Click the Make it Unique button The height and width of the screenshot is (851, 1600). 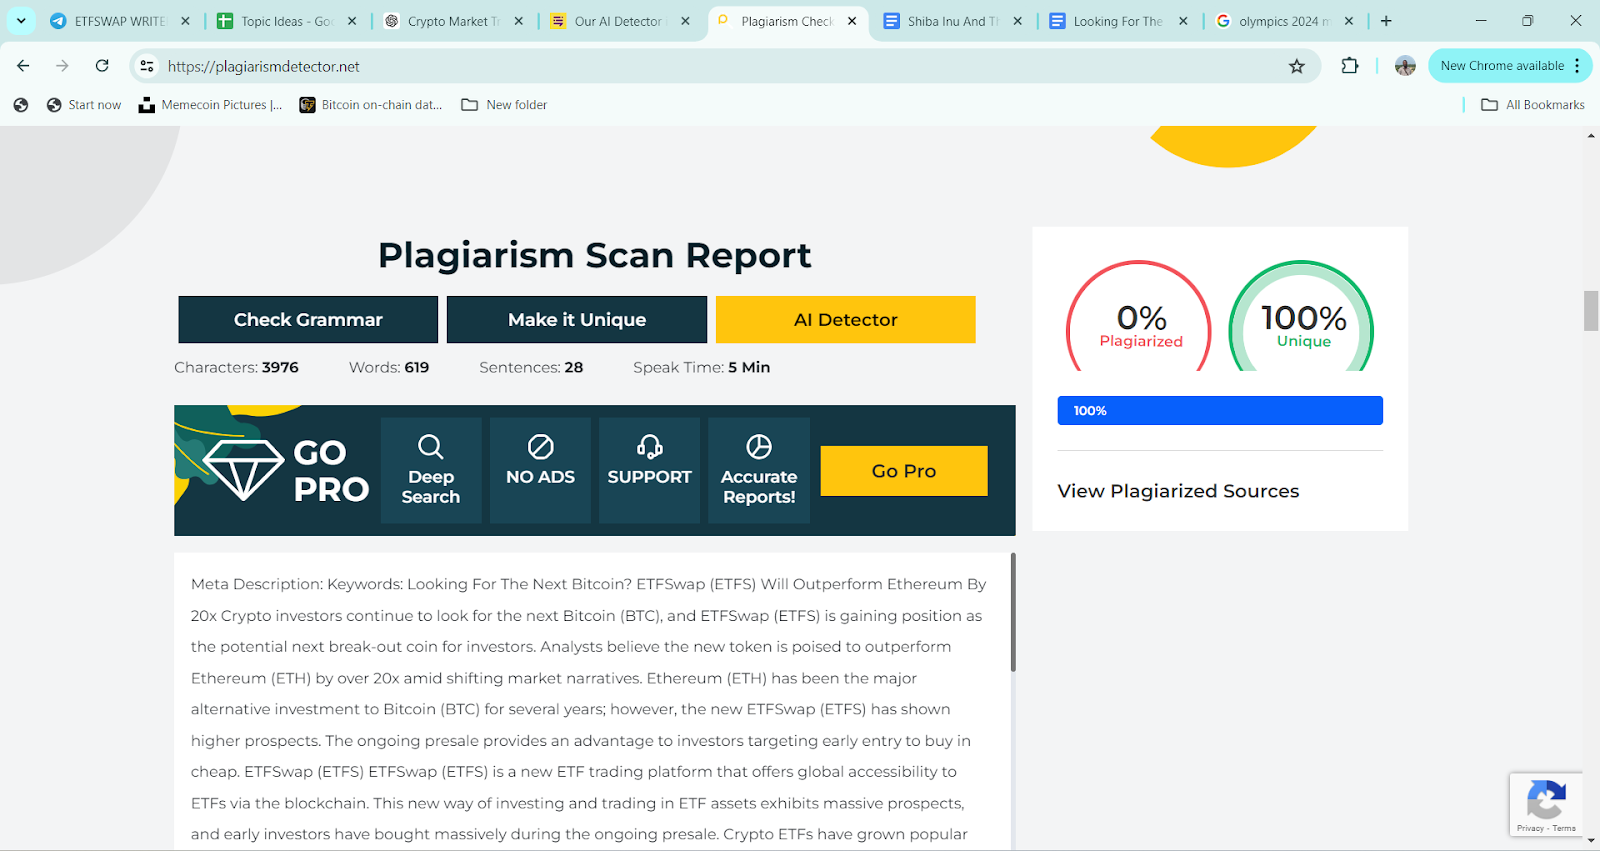pos(577,320)
